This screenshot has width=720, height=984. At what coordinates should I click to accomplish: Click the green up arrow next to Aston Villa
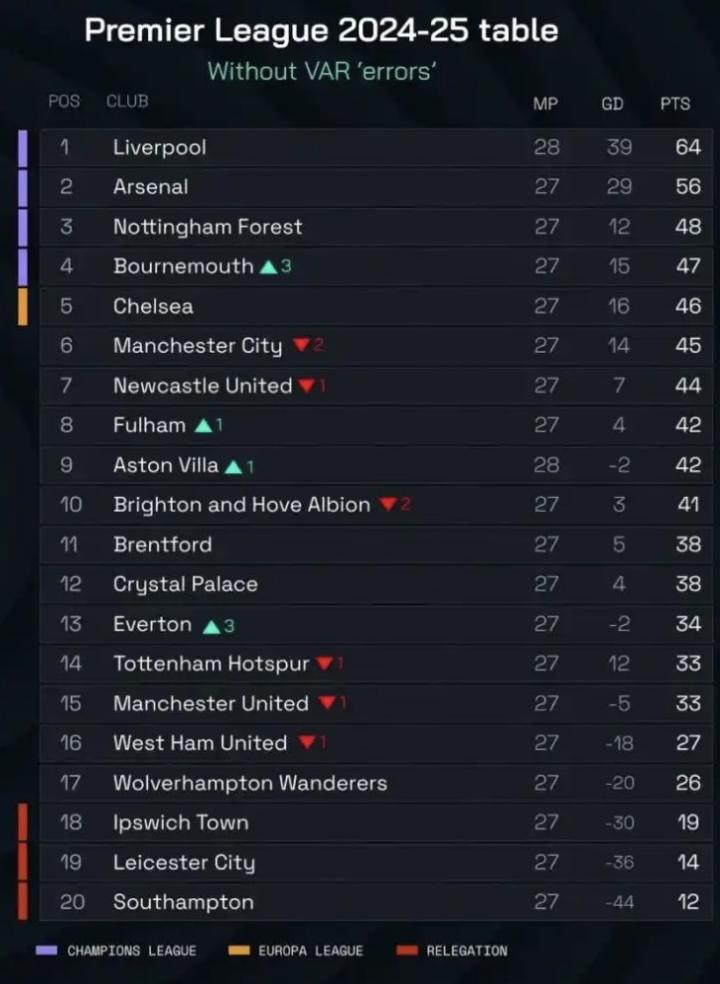[x=233, y=466]
